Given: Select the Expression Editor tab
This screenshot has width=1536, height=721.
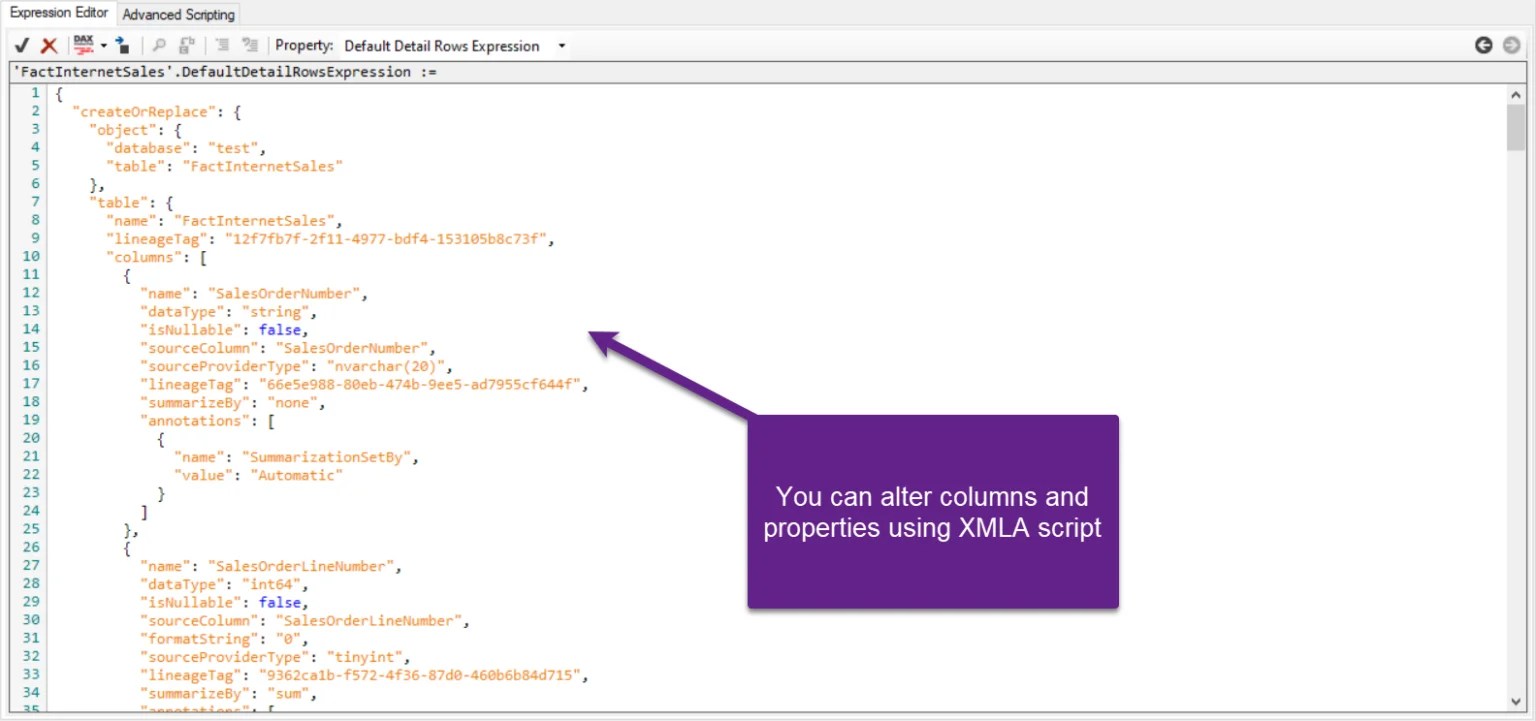Looking at the screenshot, I should click(x=58, y=13).
